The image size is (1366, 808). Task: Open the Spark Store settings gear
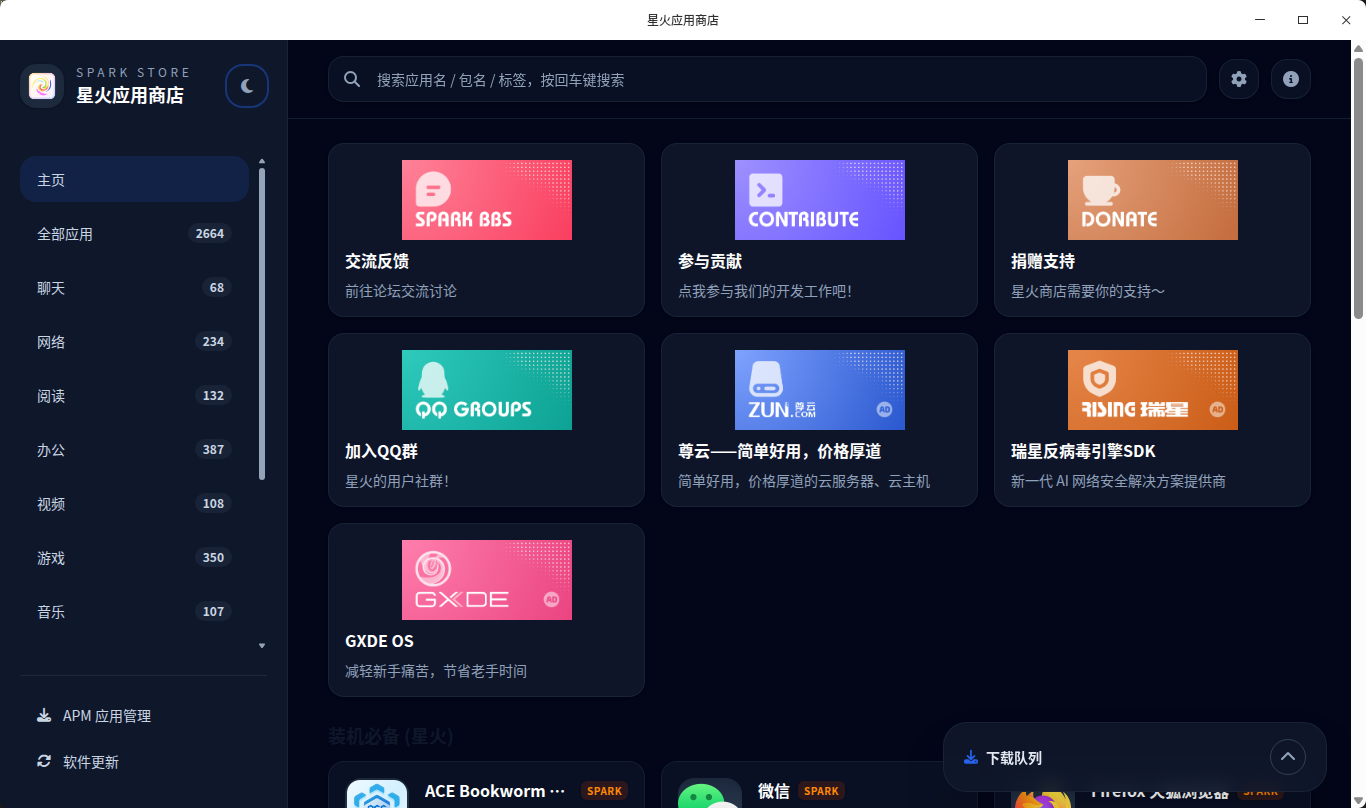tap(1238, 79)
